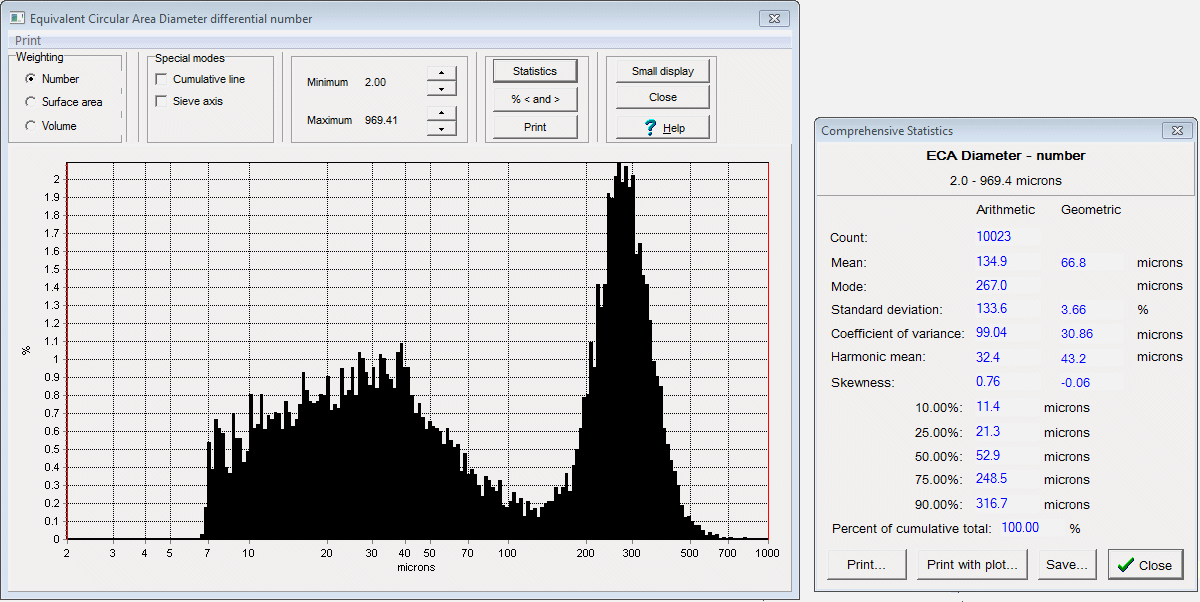Click the '% < and >' button
This screenshot has height=602, width=1200.
535,99
